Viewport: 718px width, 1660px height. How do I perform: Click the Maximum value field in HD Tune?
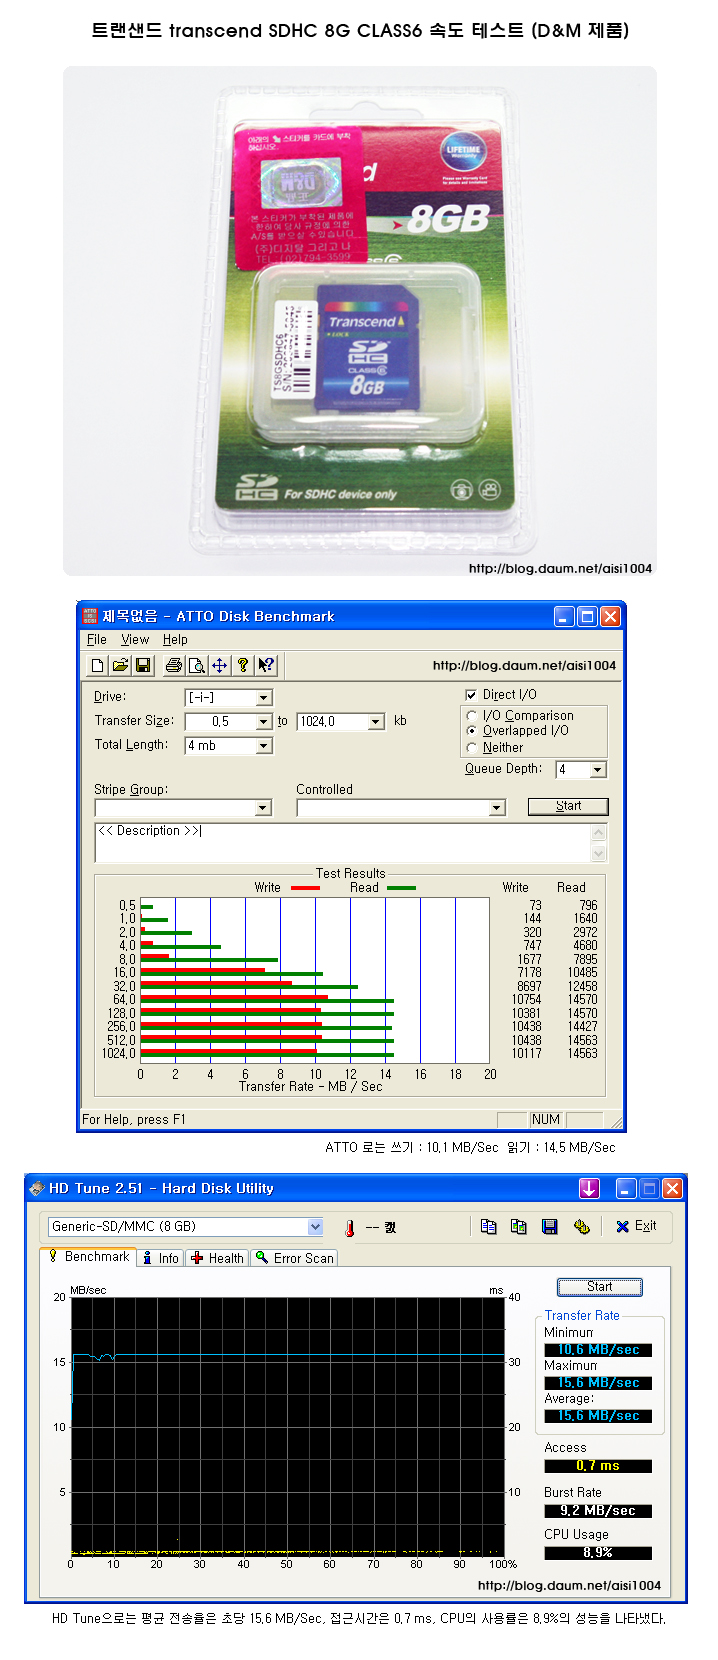click(x=598, y=1383)
